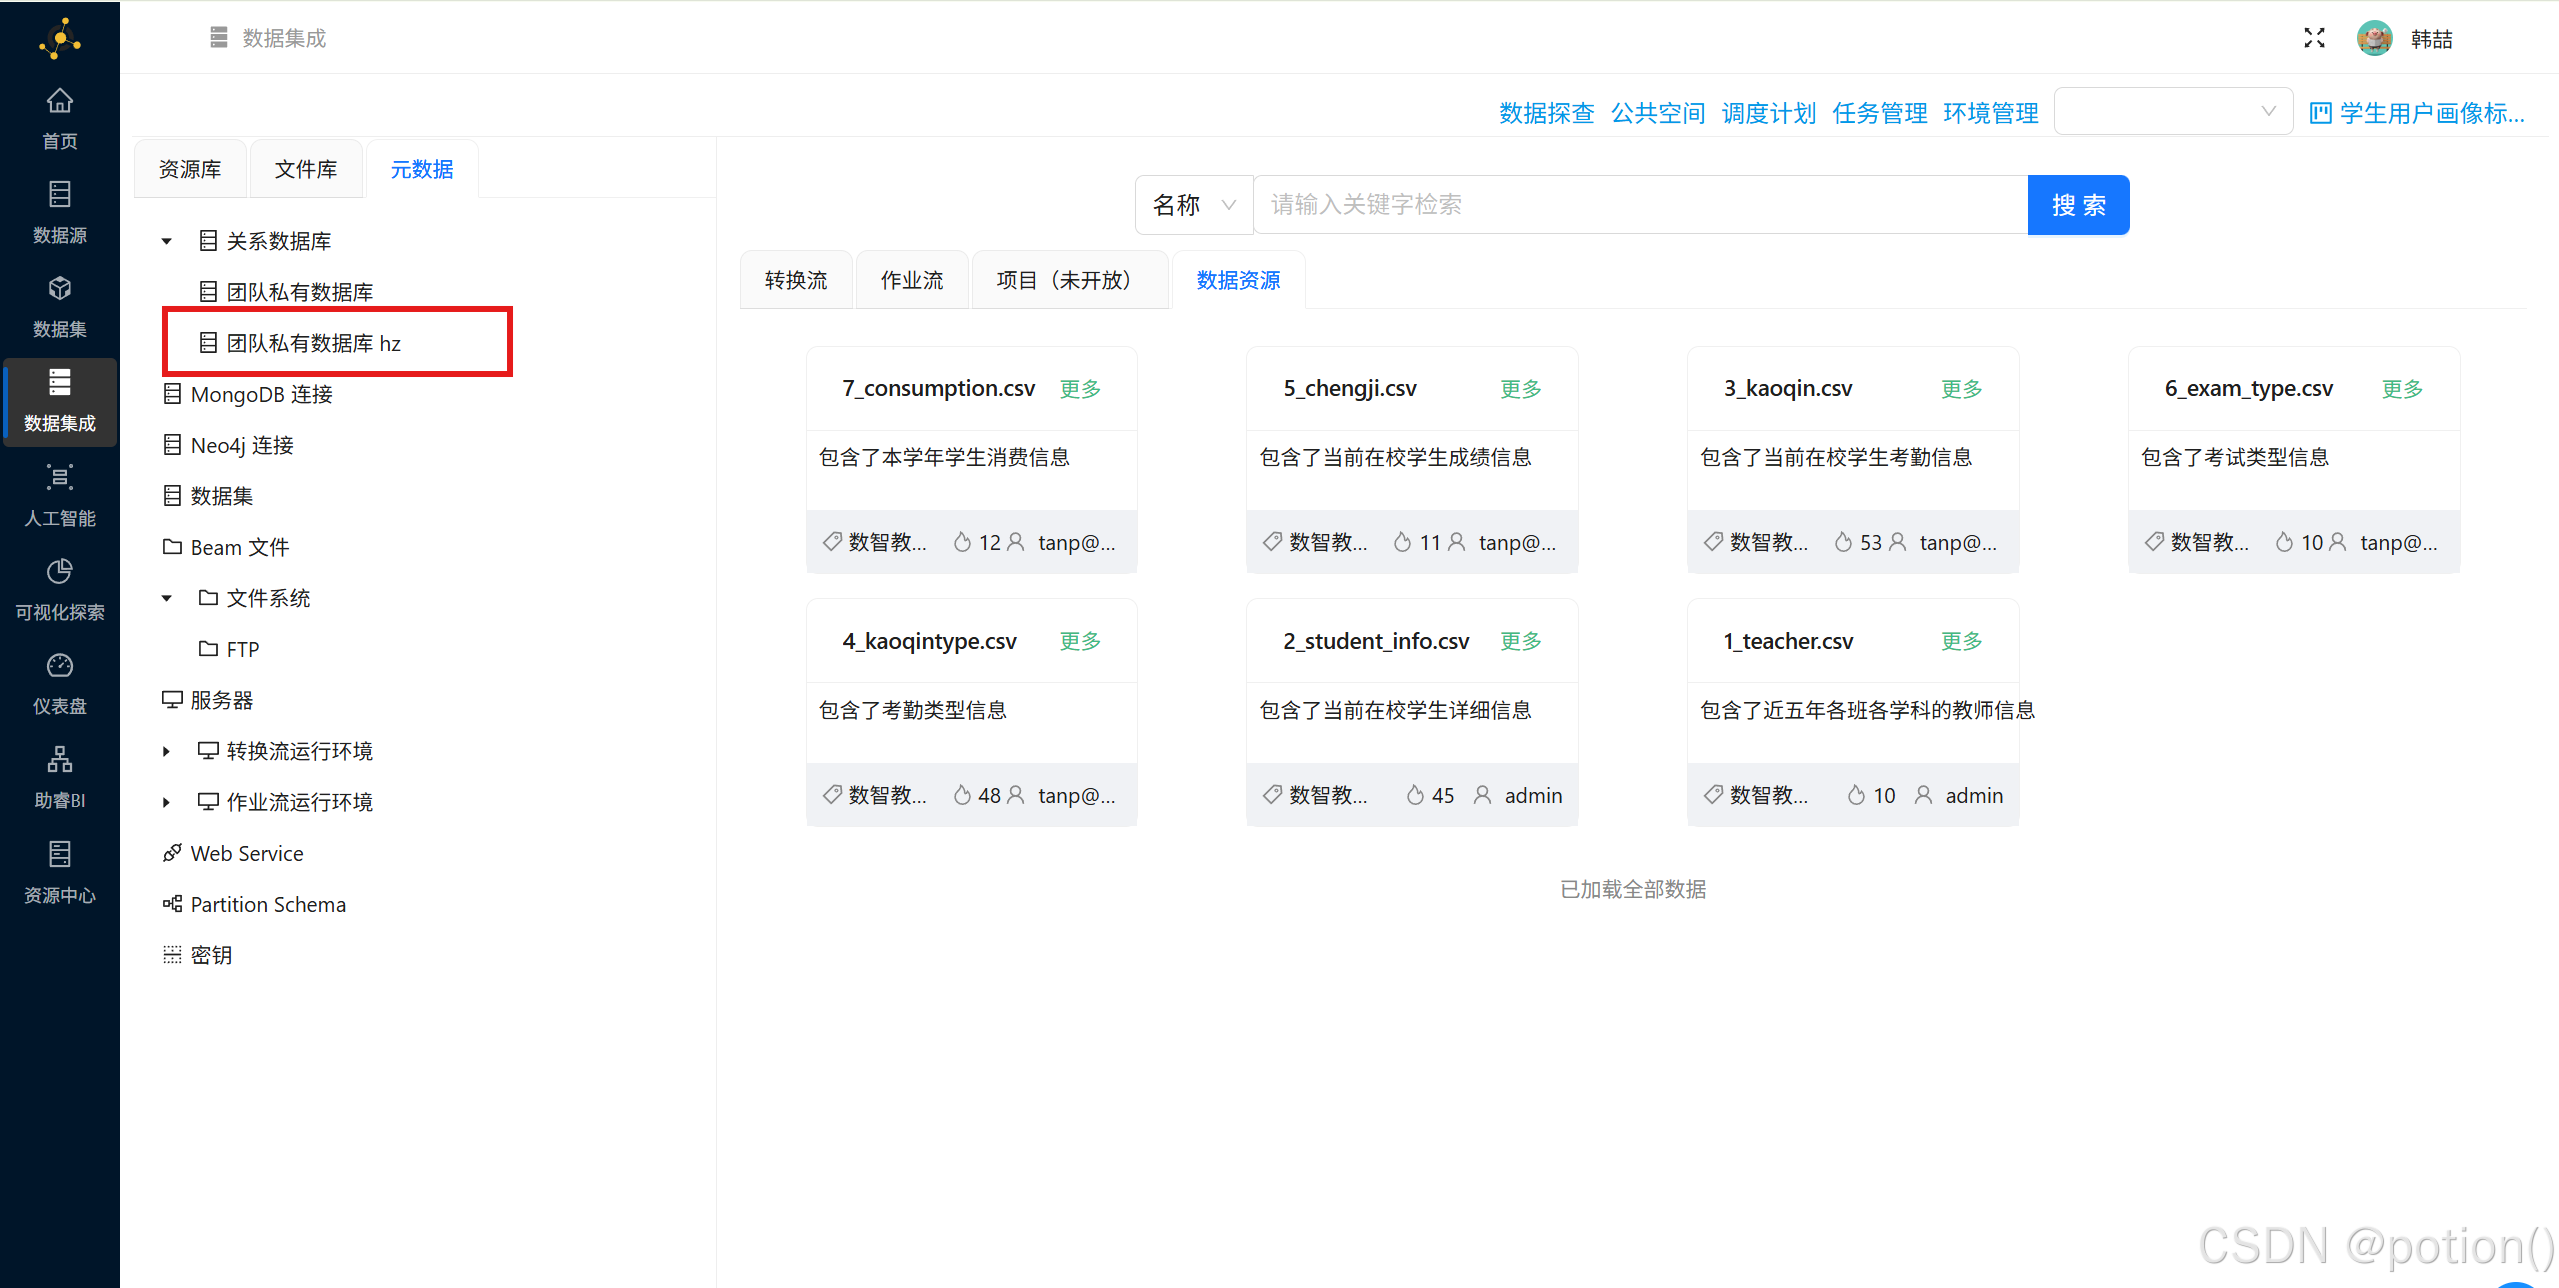This screenshot has height=1288, width=2559.
Task: Click 更多 on the 3_kaoqin.csv card
Action: tap(1962, 388)
